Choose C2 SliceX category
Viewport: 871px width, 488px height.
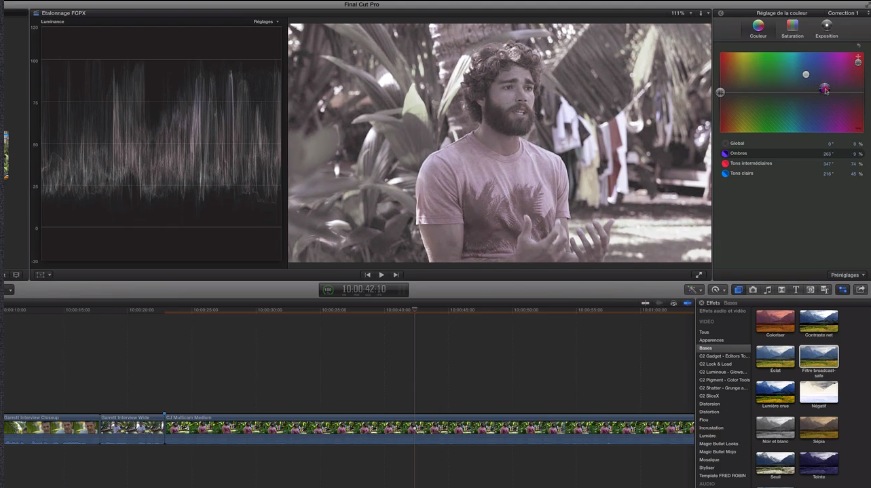[709, 396]
